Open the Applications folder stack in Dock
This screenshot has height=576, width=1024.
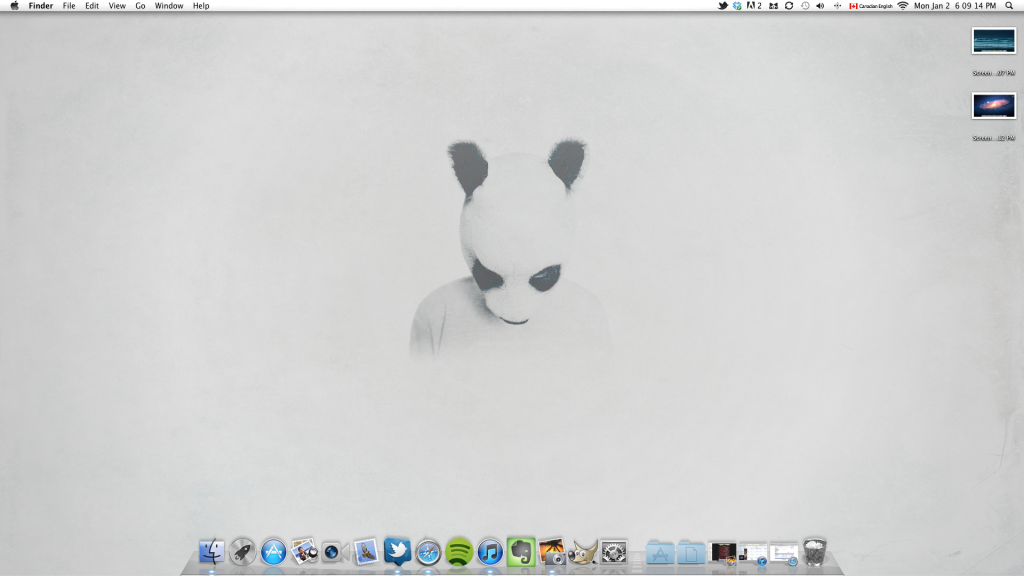point(660,551)
